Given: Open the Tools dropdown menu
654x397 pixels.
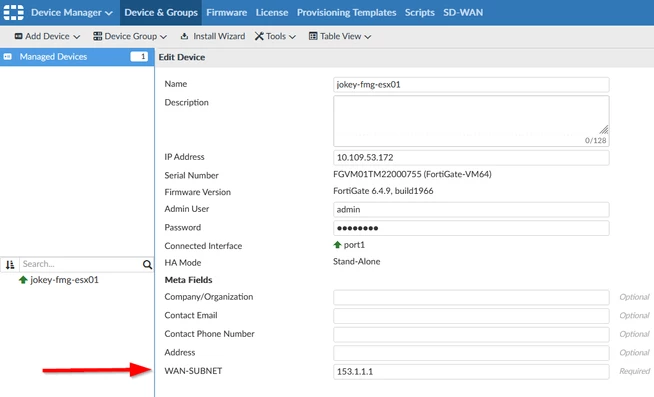Looking at the screenshot, I should click(275, 36).
